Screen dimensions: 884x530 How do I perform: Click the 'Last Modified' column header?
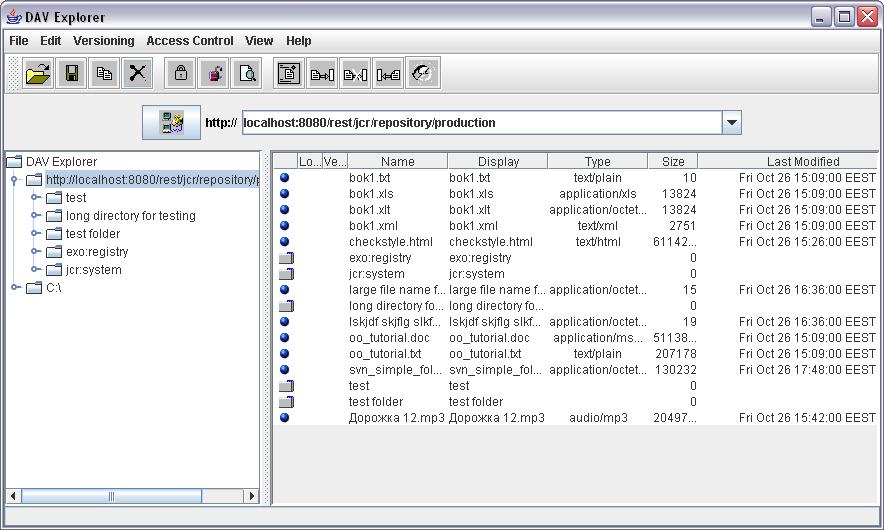pos(802,161)
